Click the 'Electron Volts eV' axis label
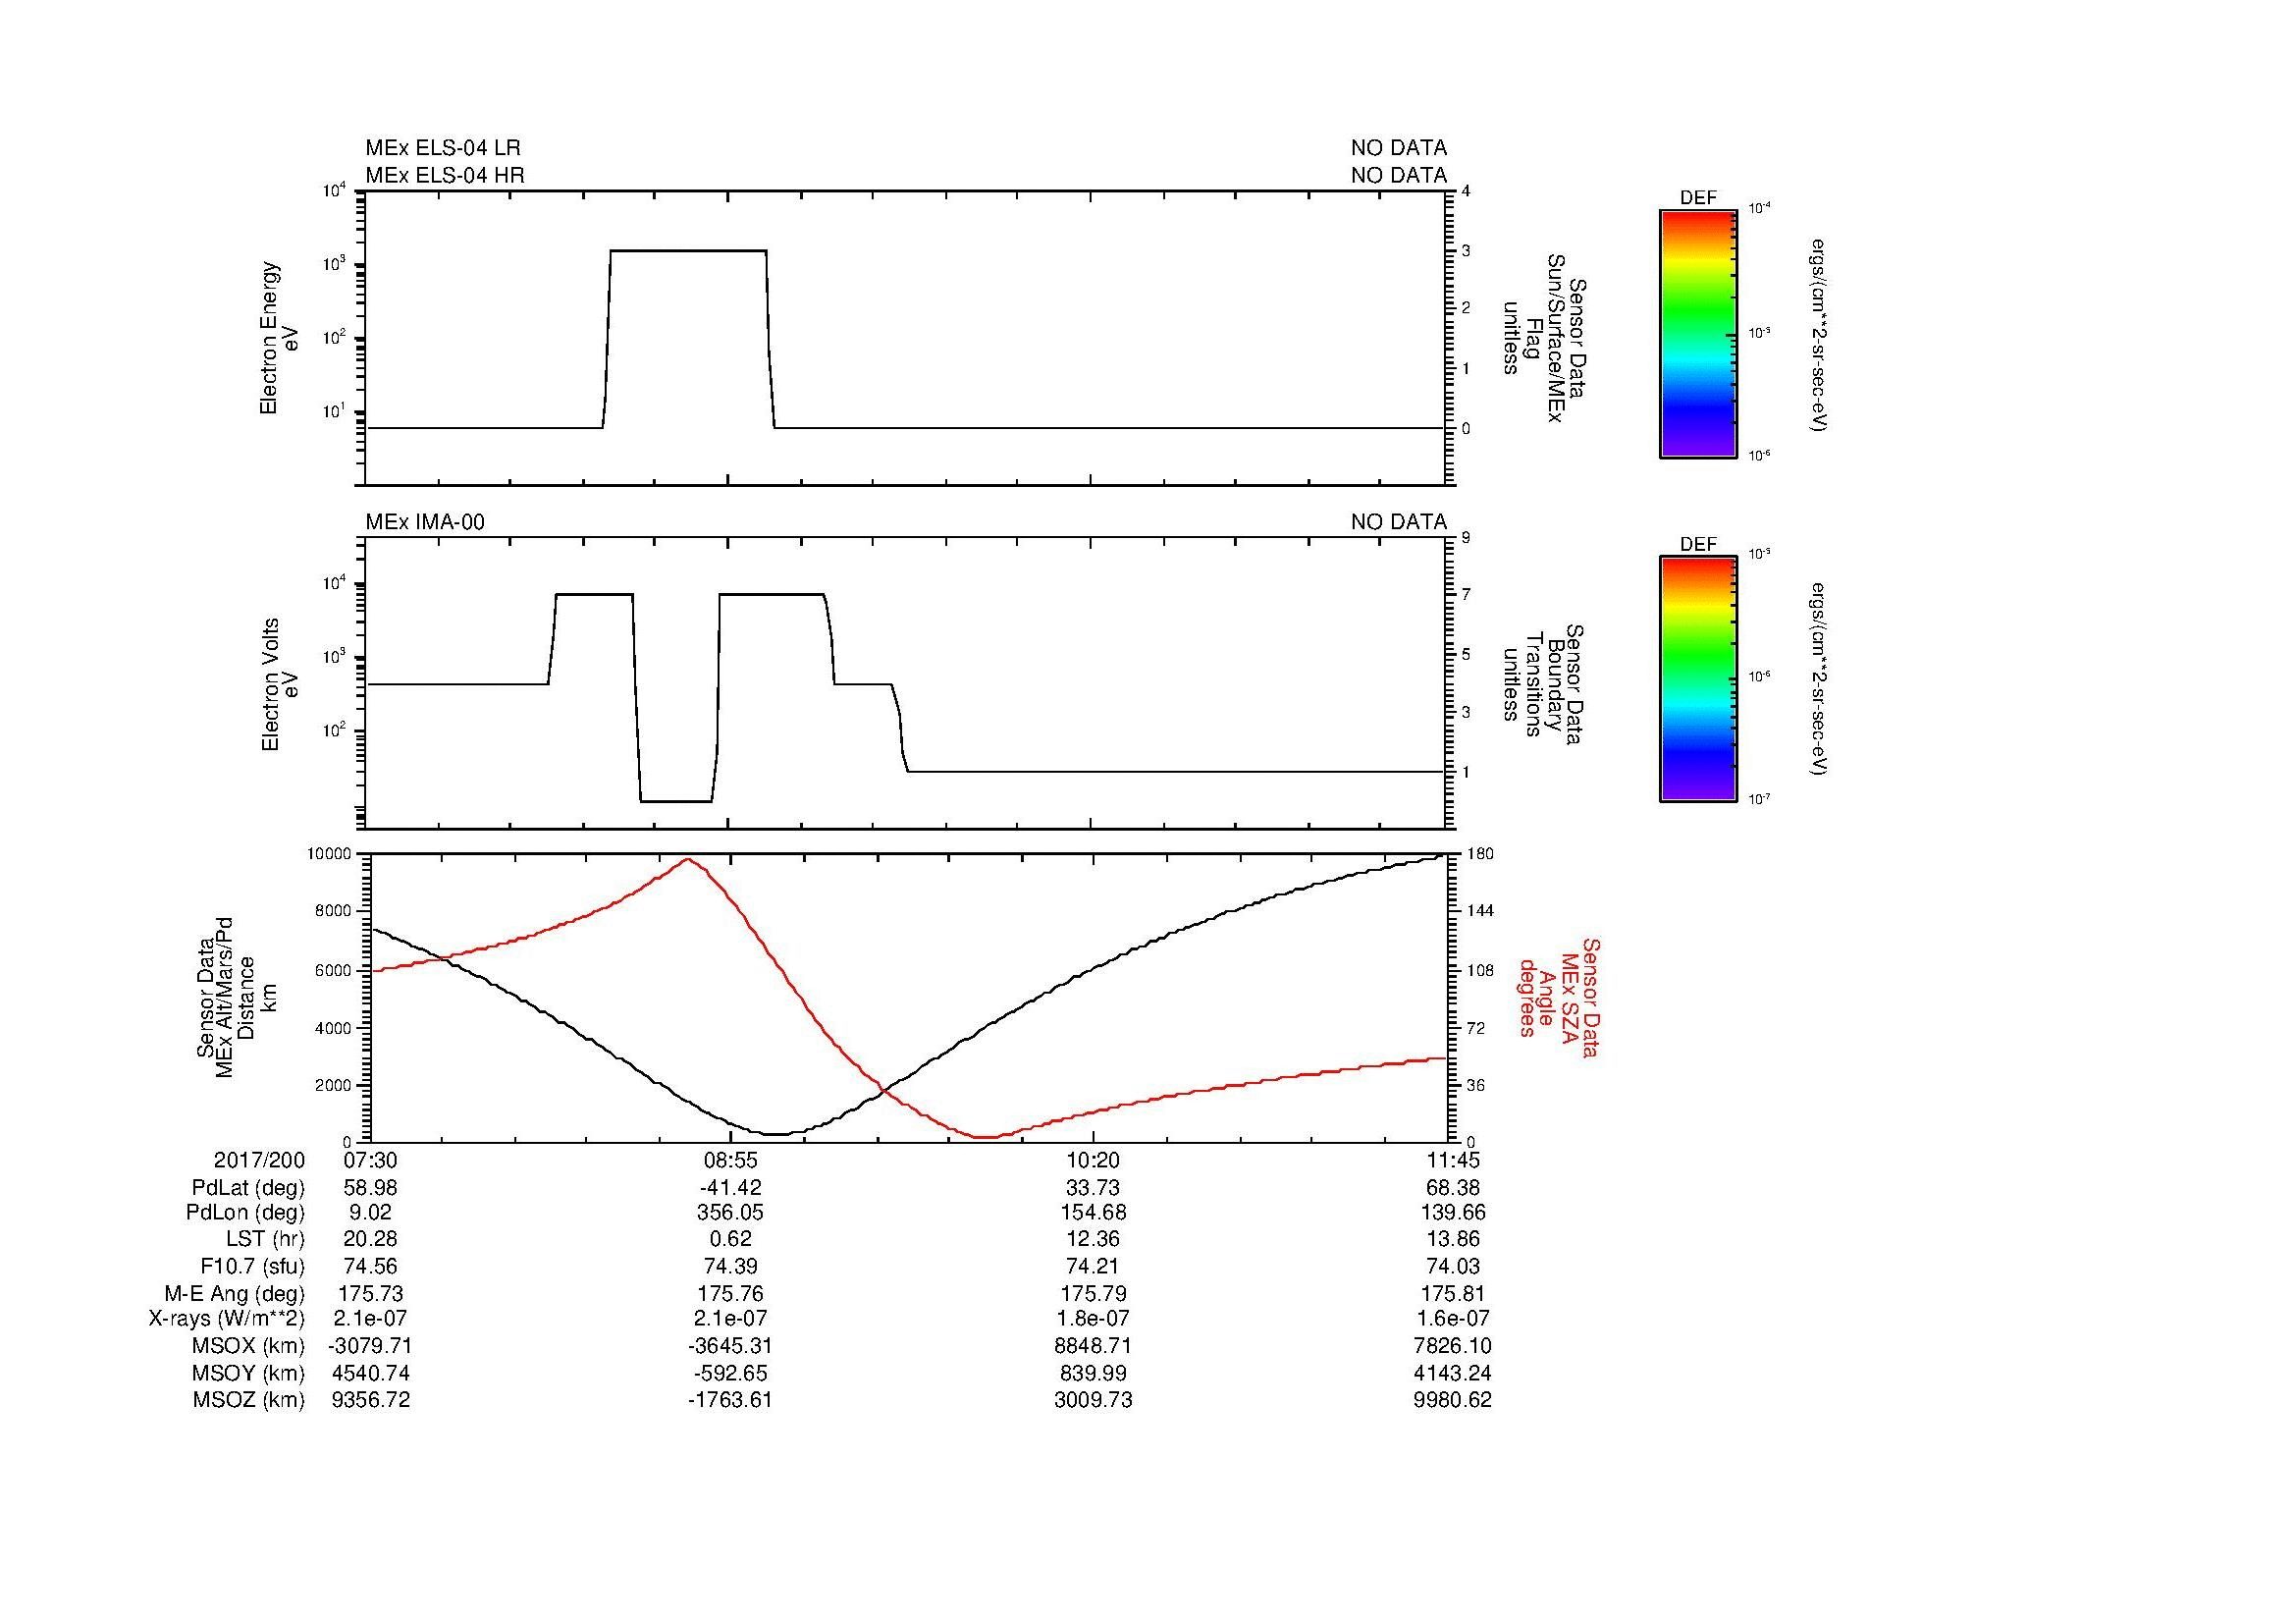Viewport: 2296px width, 1623px height. click(279, 684)
